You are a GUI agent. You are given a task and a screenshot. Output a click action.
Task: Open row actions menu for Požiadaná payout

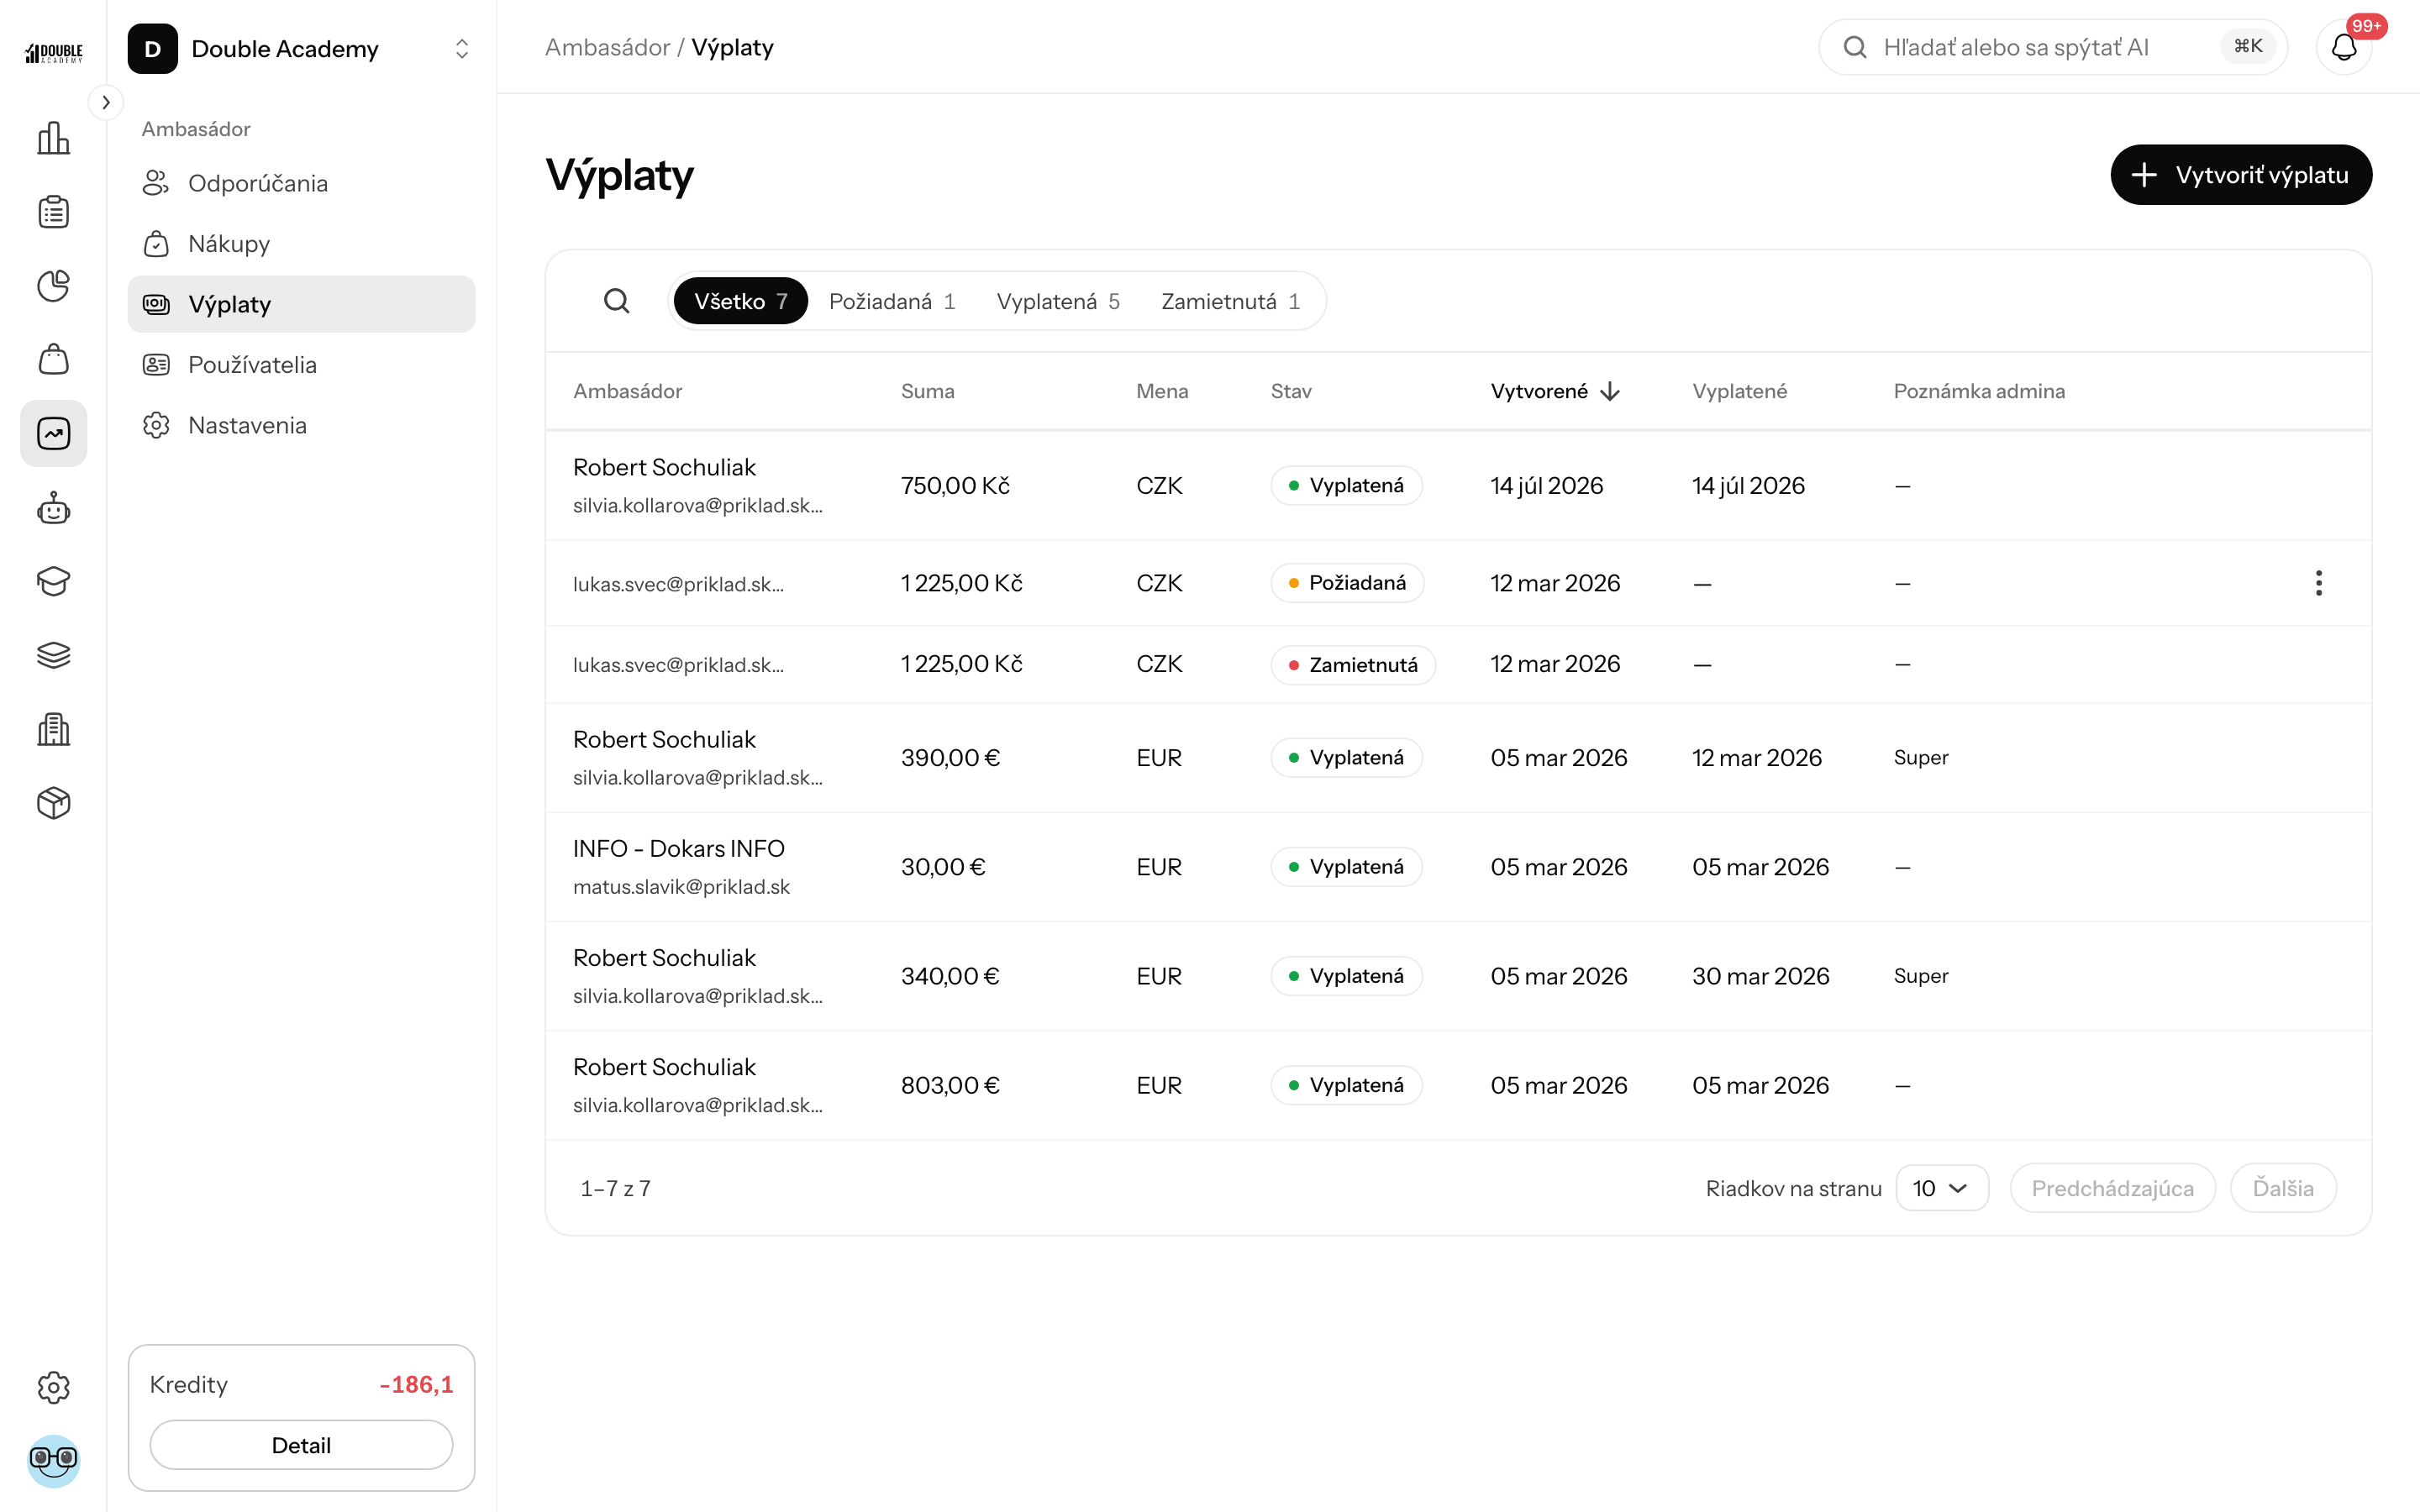2318,583
